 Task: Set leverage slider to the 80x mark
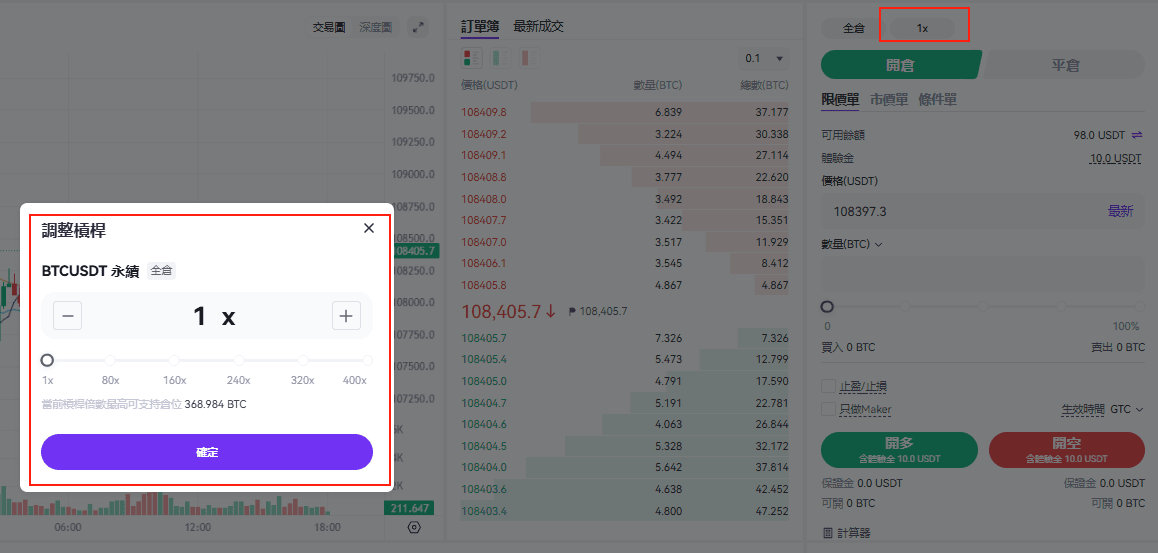(110, 360)
